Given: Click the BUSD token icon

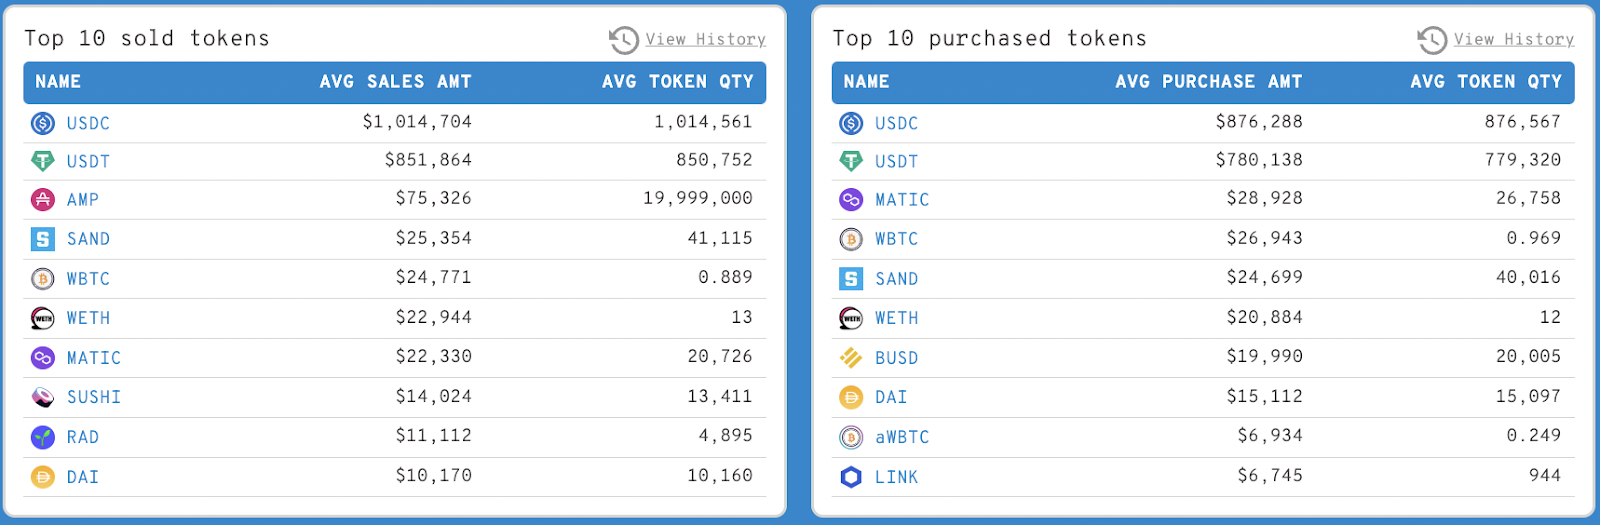Looking at the screenshot, I should click(x=851, y=358).
